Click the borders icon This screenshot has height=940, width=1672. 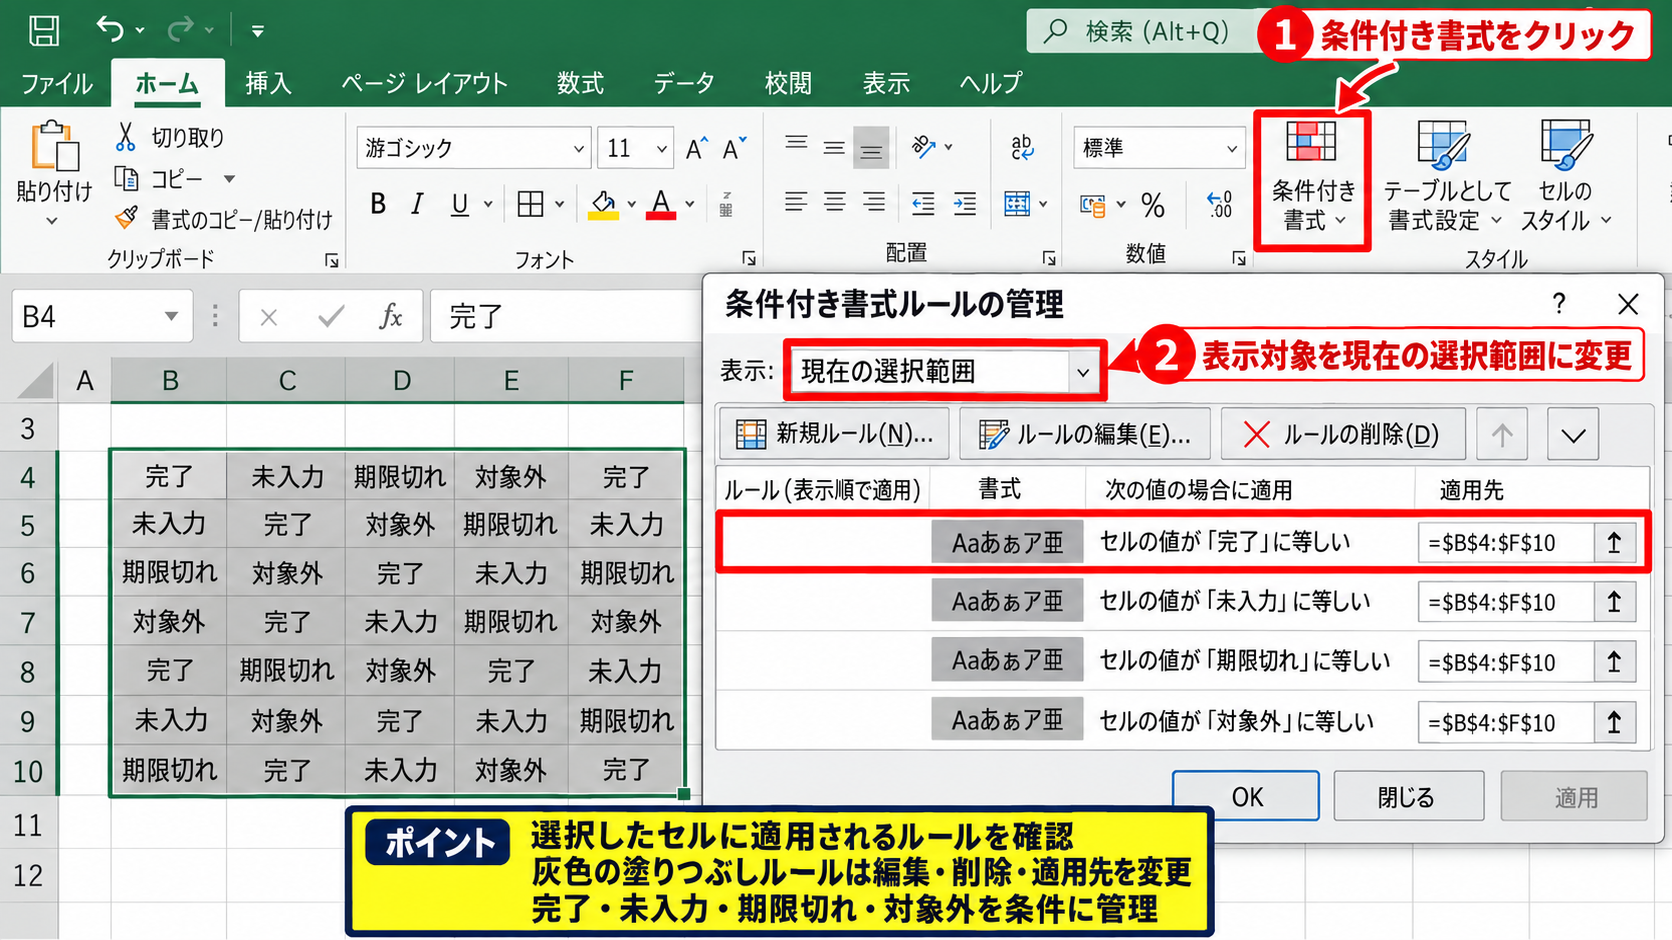coord(530,204)
